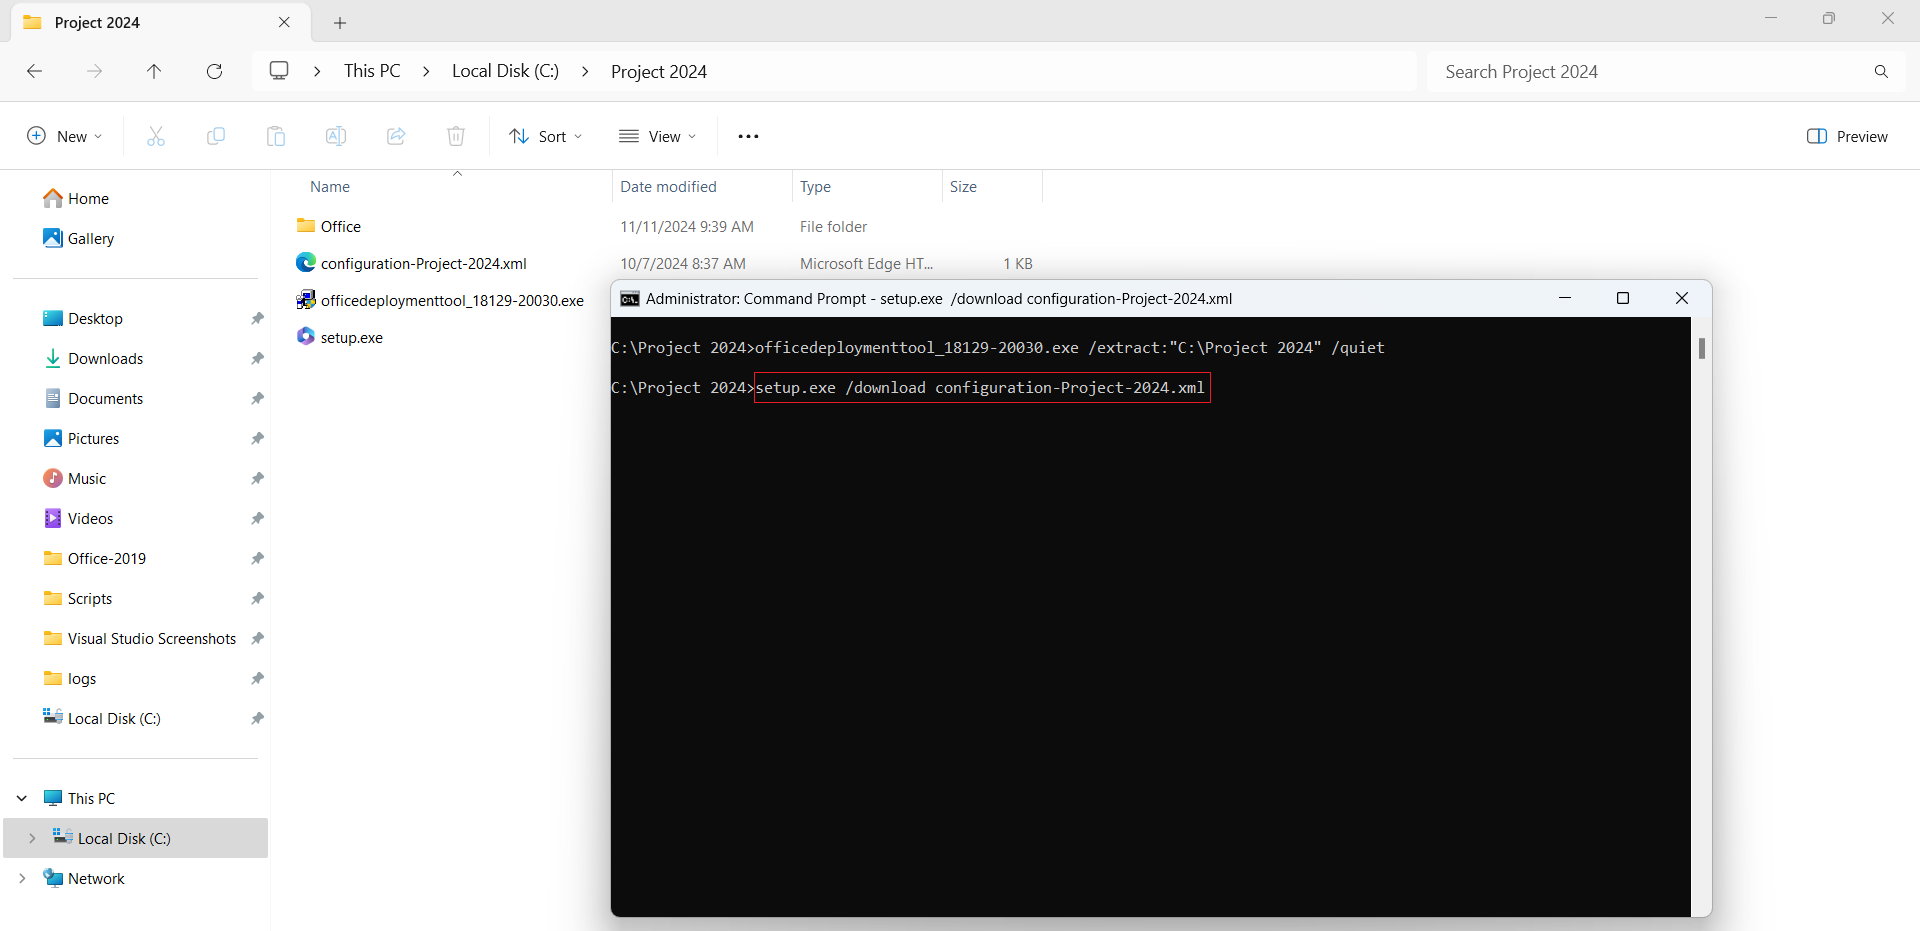The image size is (1920, 931).
Task: Unpin Scripts from Quick access
Action: 257,598
